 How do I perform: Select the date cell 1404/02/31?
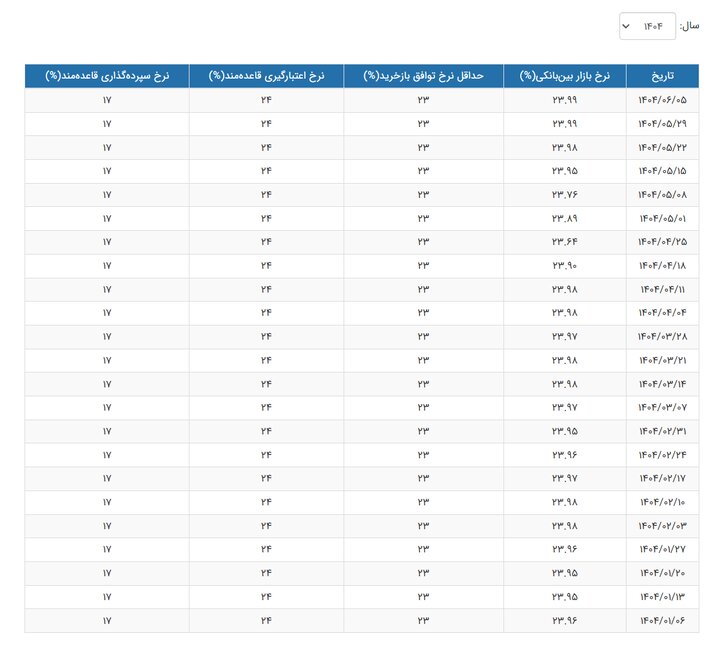pyautogui.click(x=663, y=431)
